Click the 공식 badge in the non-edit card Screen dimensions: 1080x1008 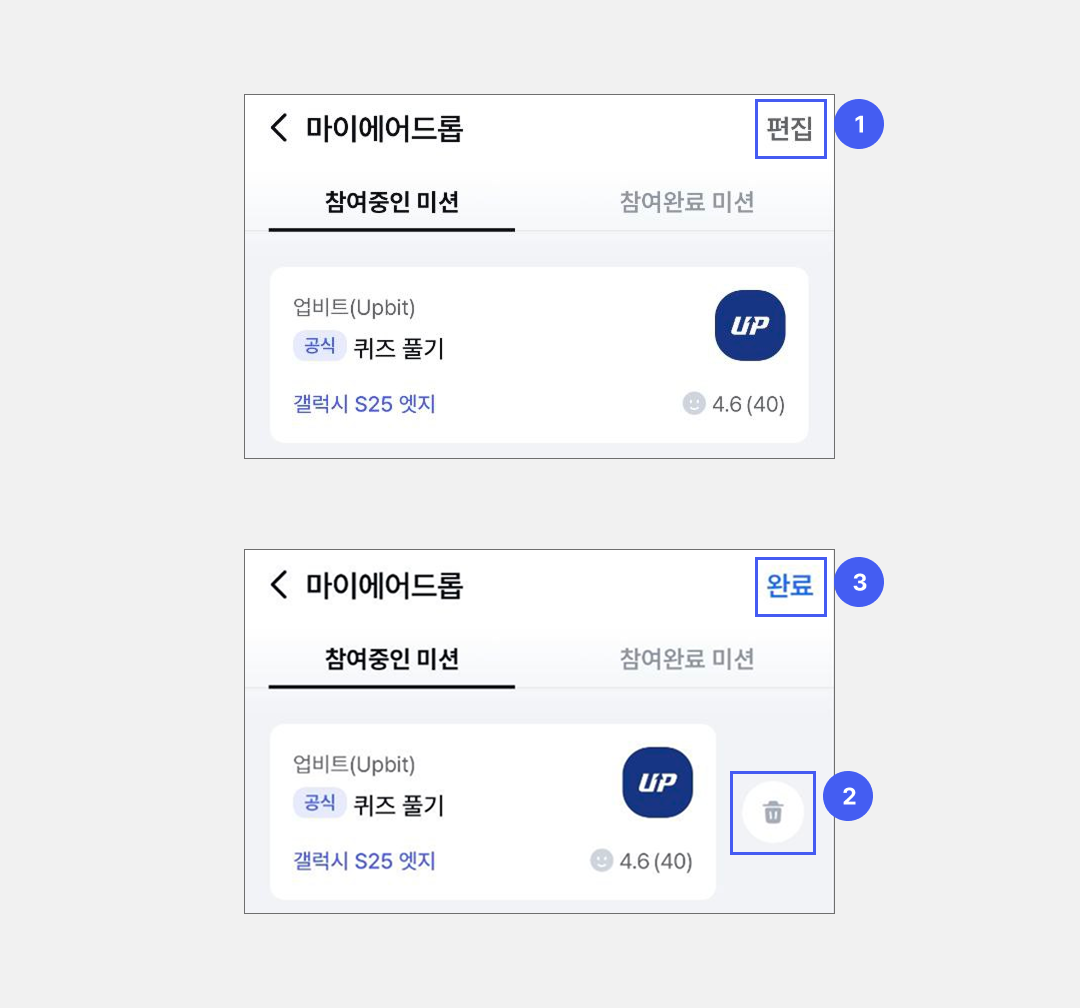point(319,346)
